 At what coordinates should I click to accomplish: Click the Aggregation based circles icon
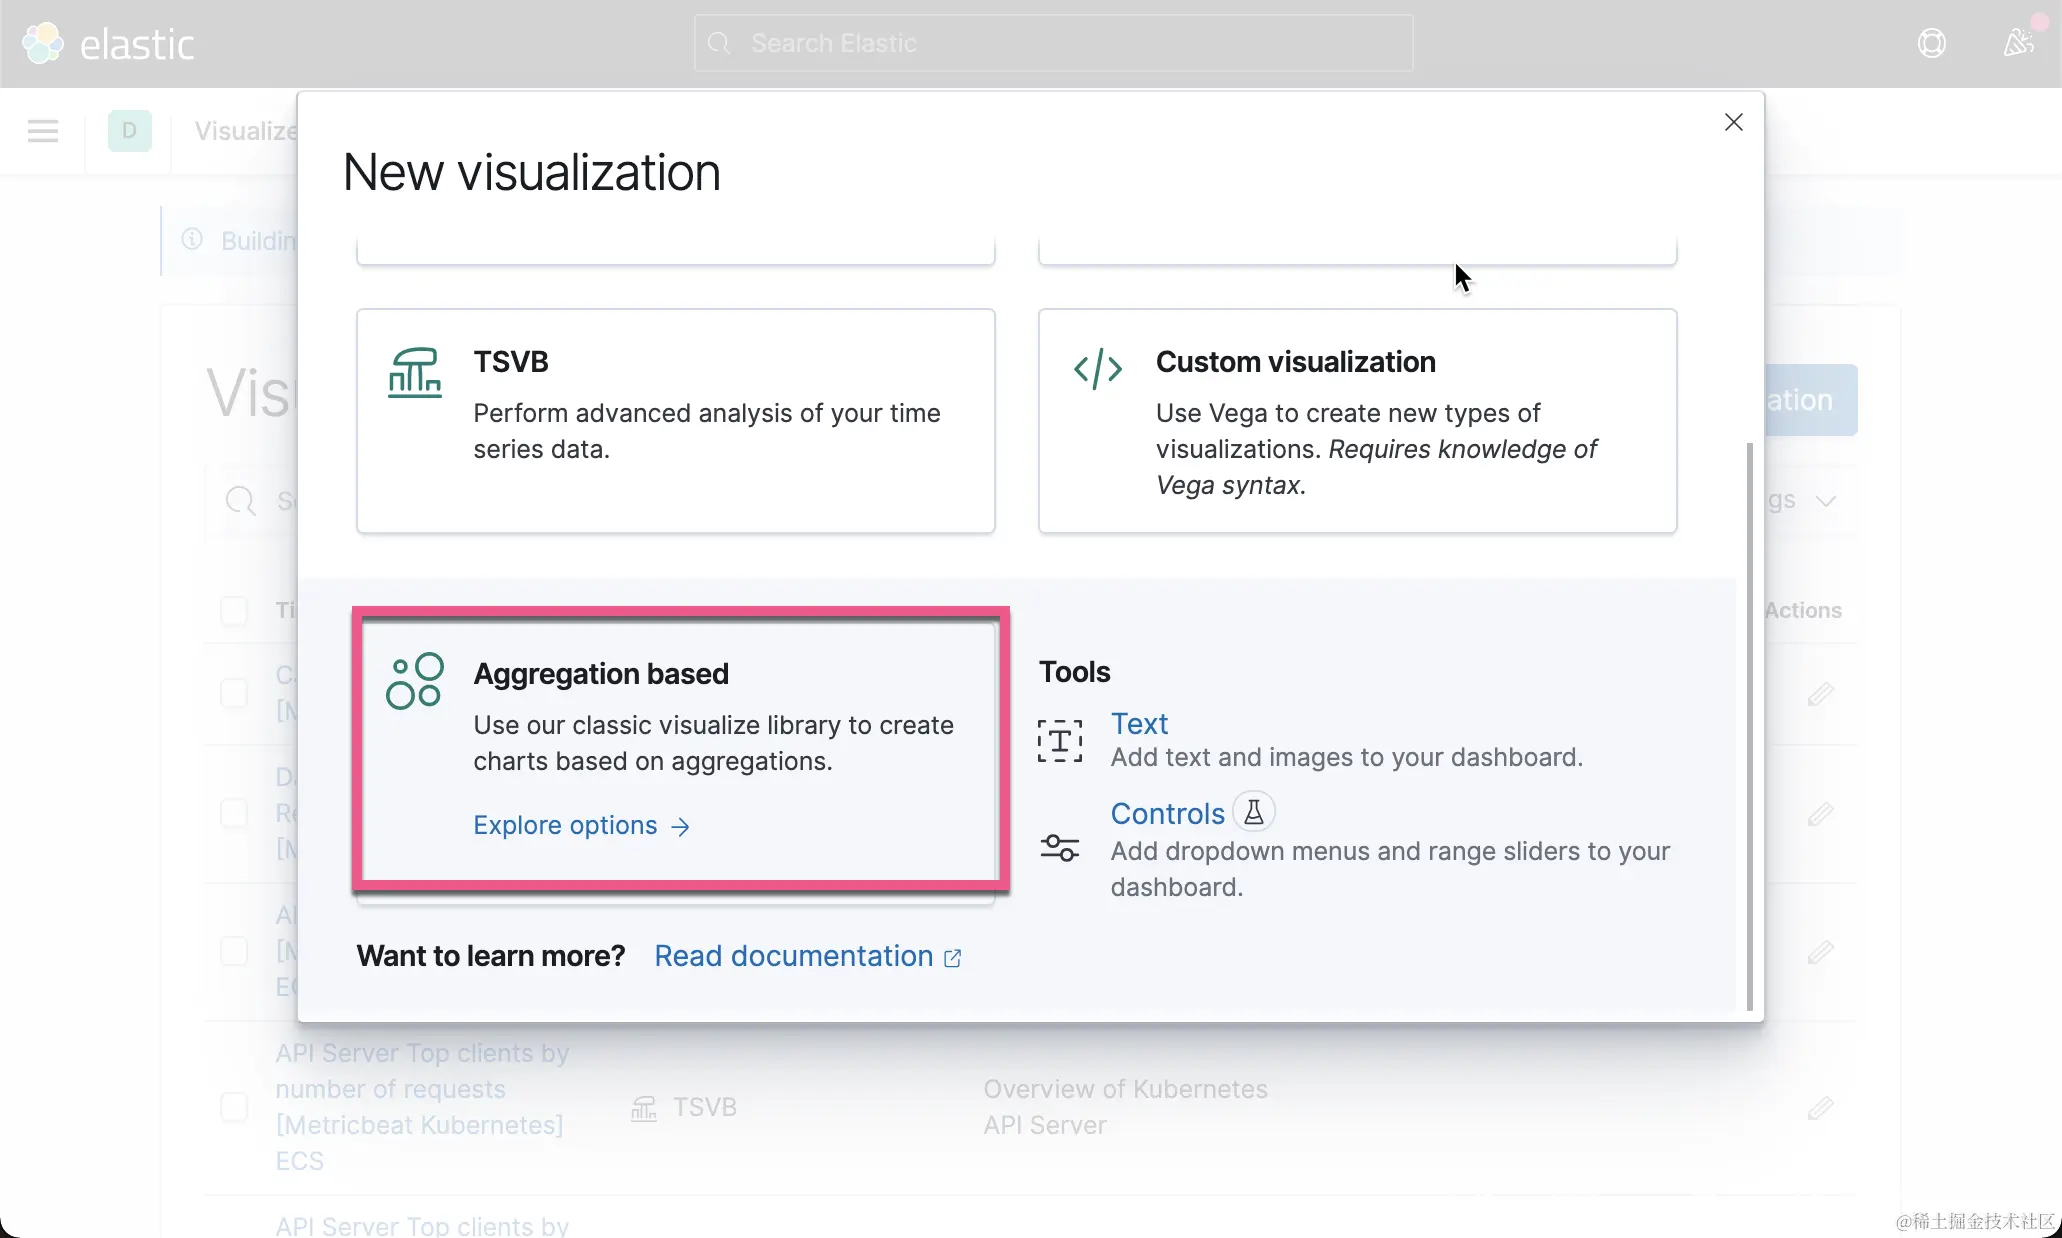point(414,682)
